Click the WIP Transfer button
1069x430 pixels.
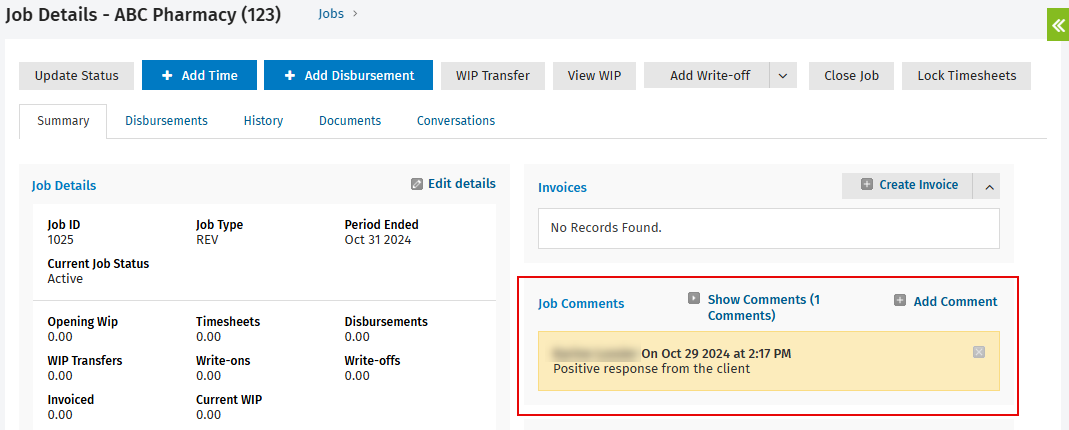[x=493, y=76]
